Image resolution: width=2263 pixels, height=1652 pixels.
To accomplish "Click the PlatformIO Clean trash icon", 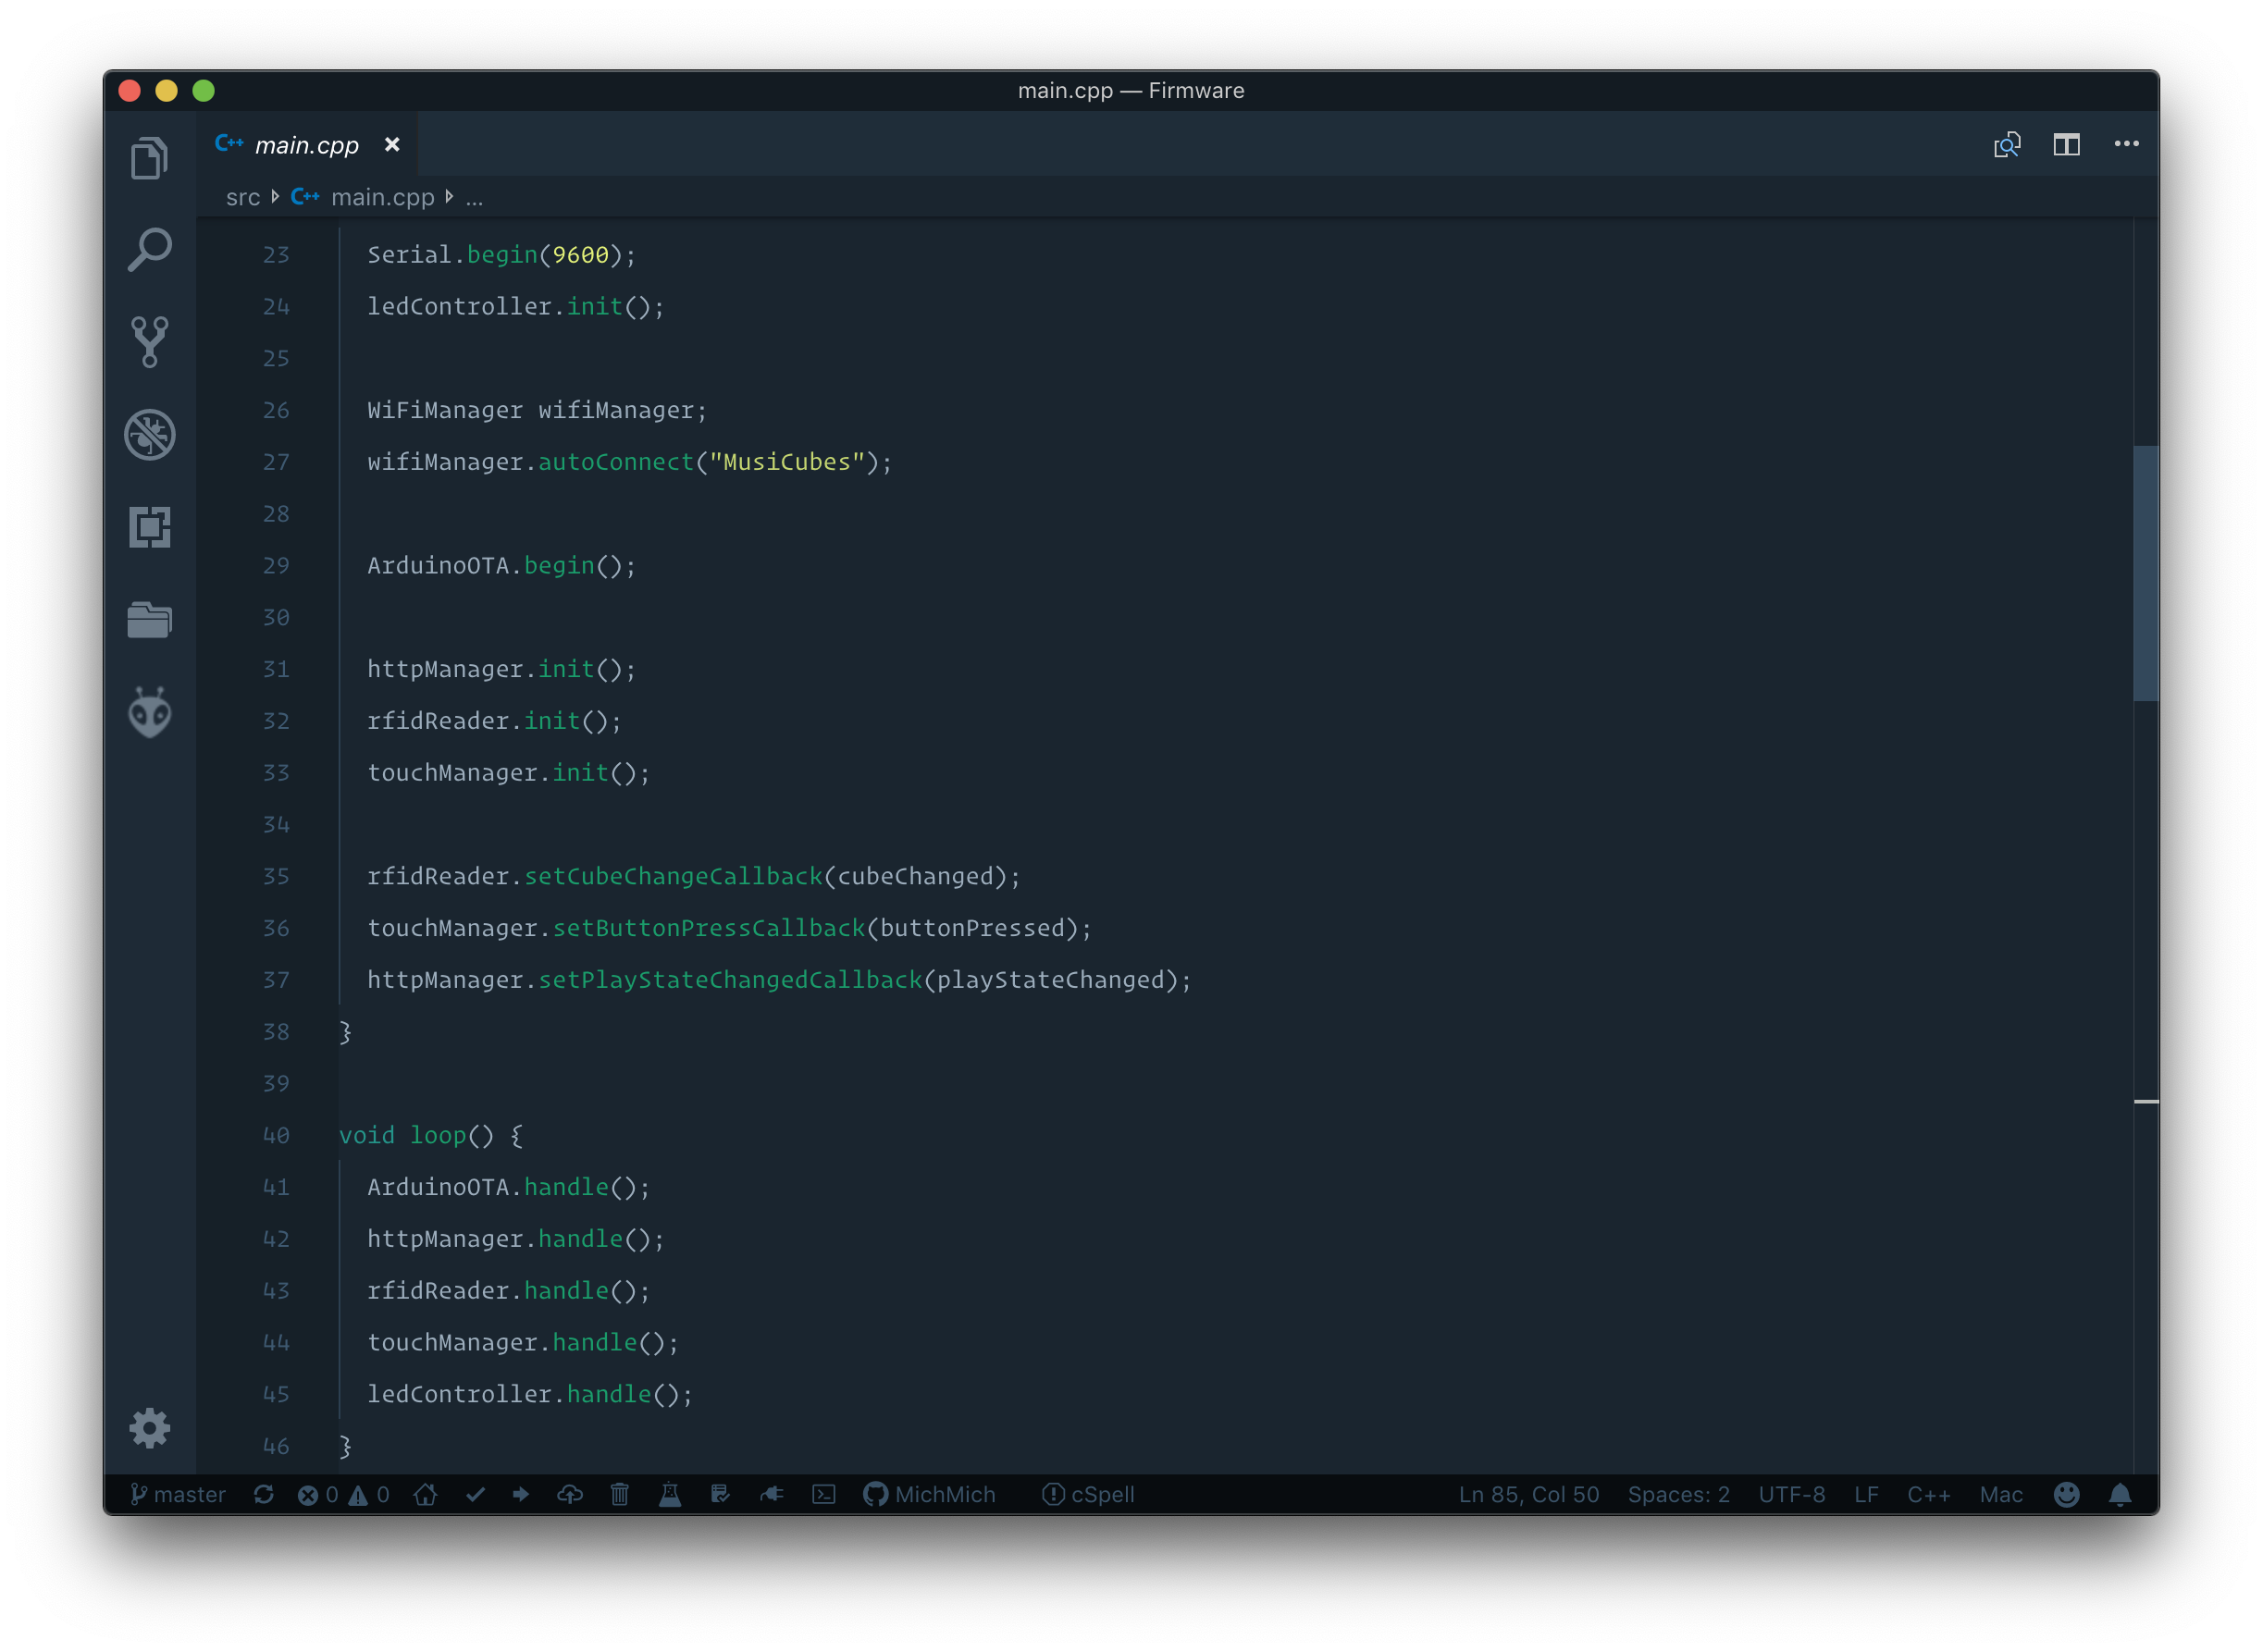I will tap(620, 1494).
